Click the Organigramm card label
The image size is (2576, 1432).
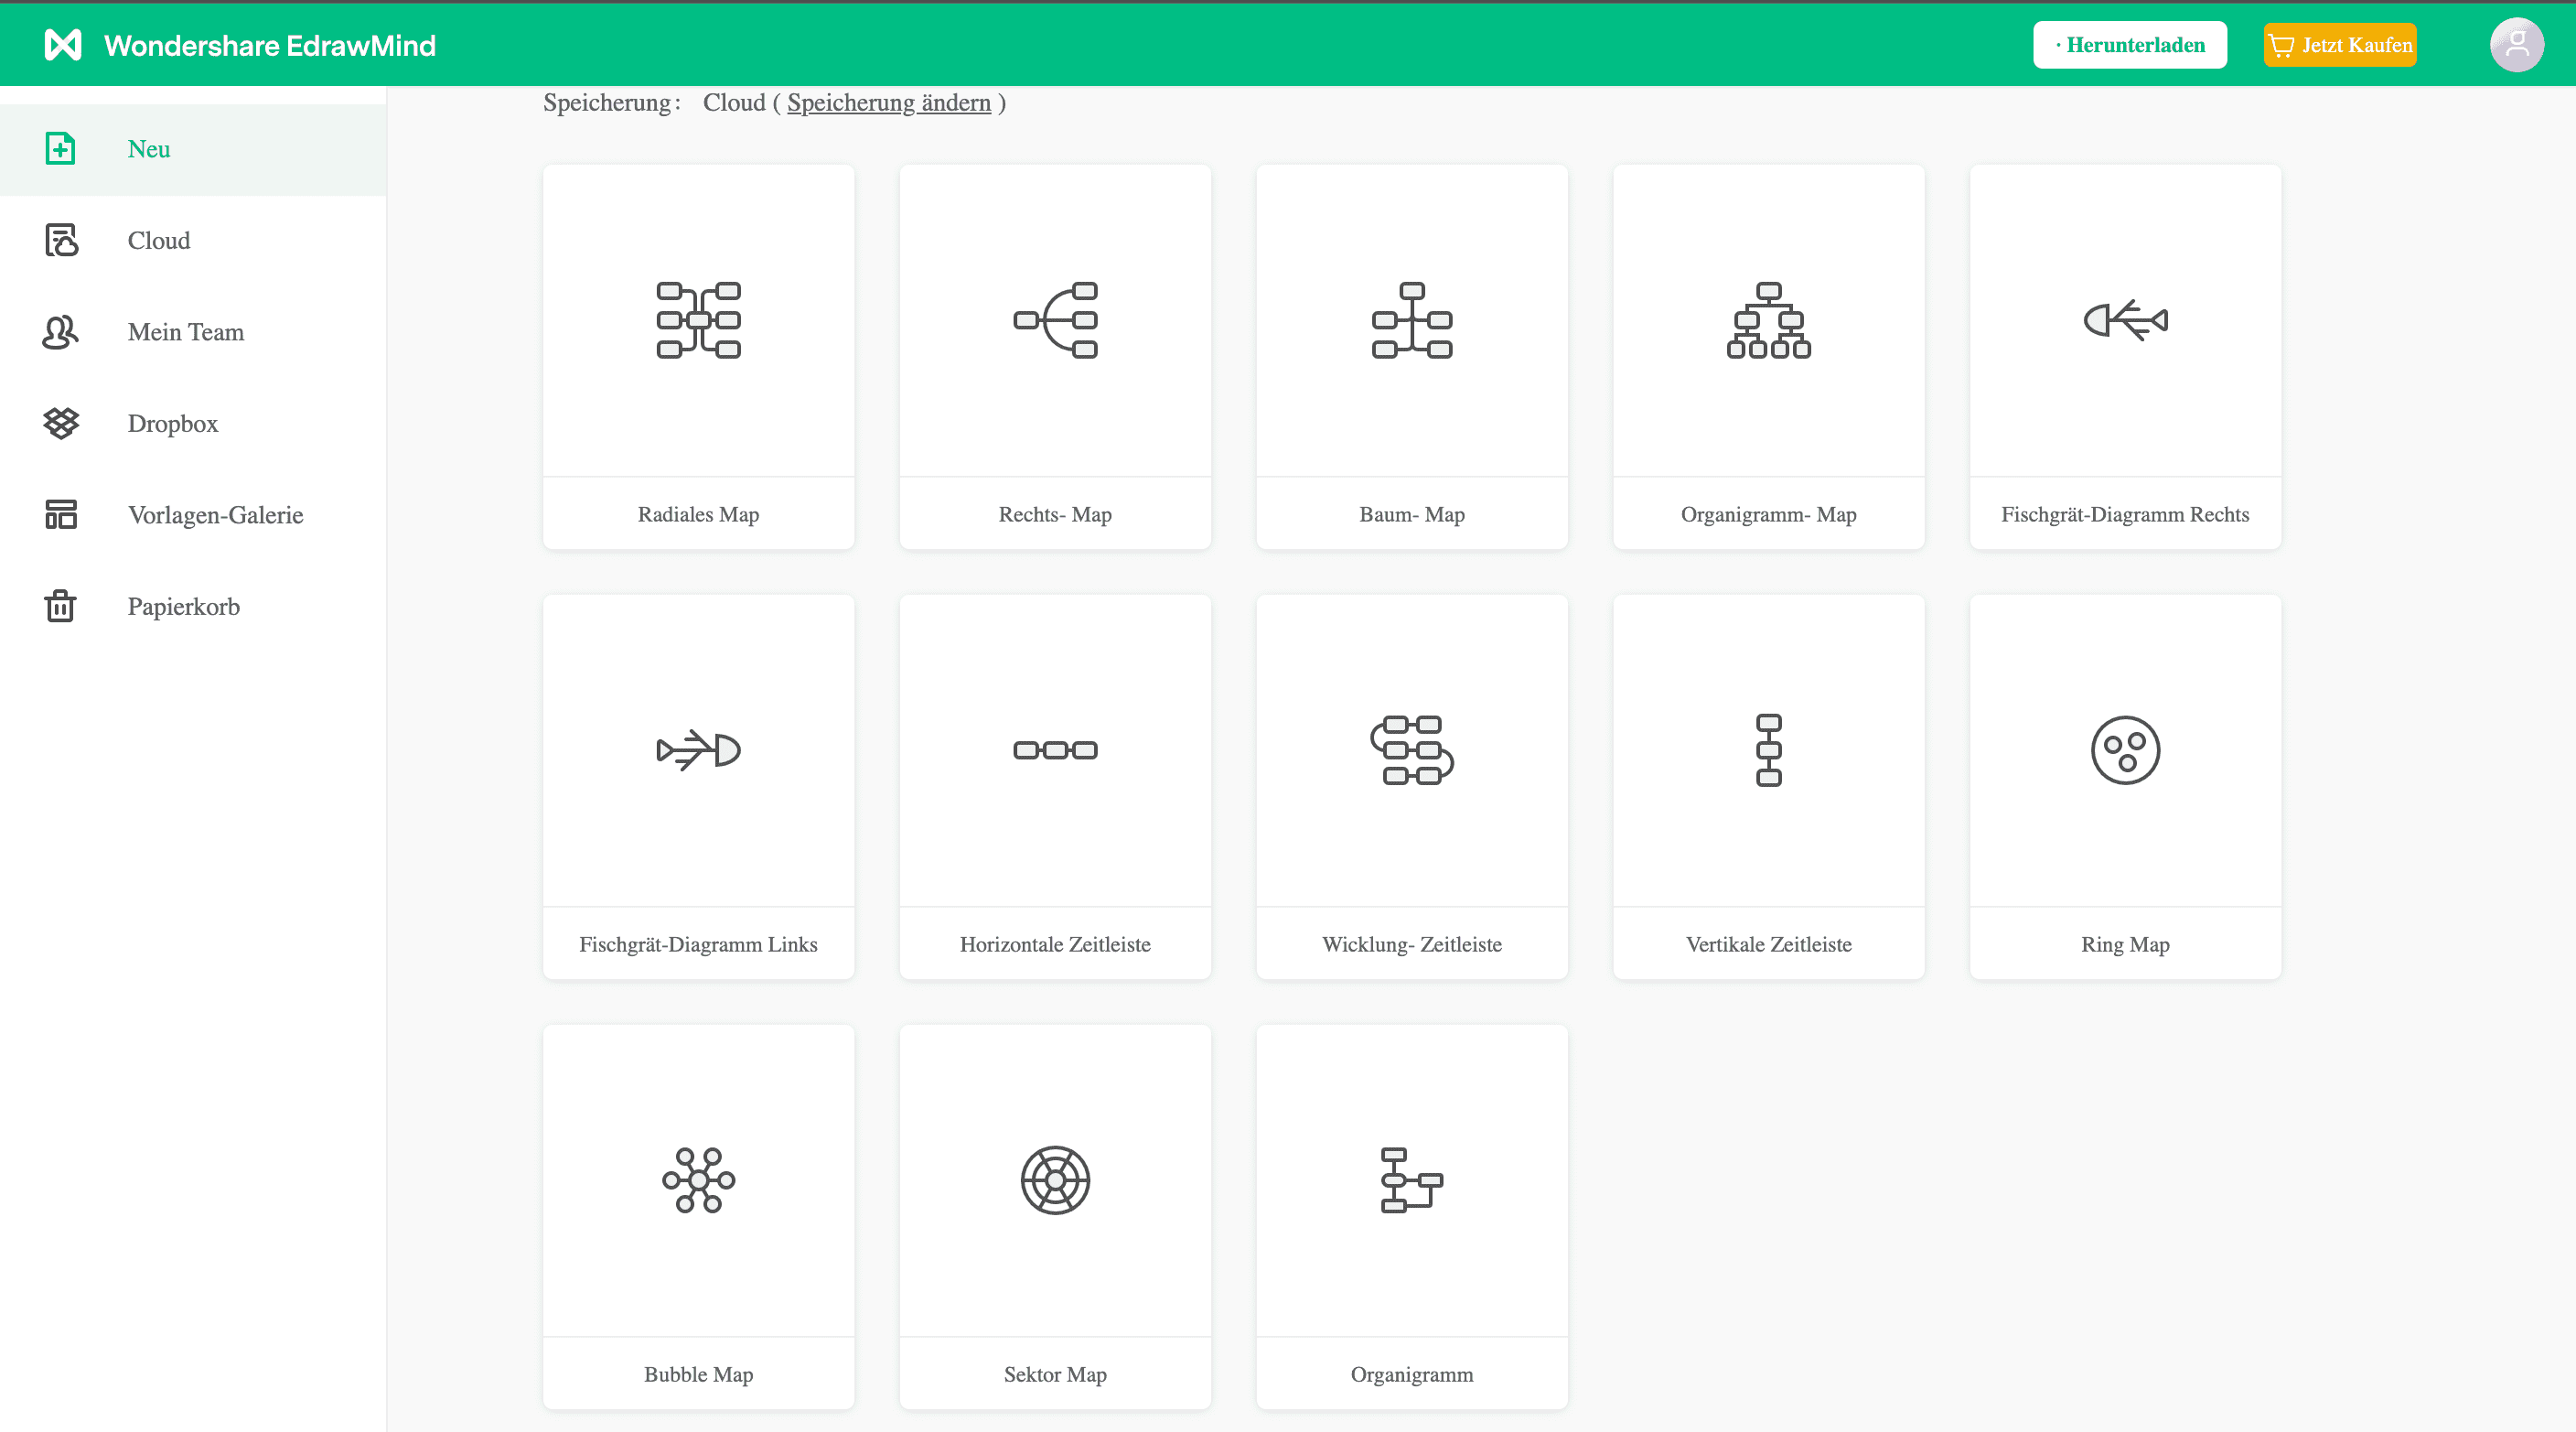click(x=1411, y=1374)
